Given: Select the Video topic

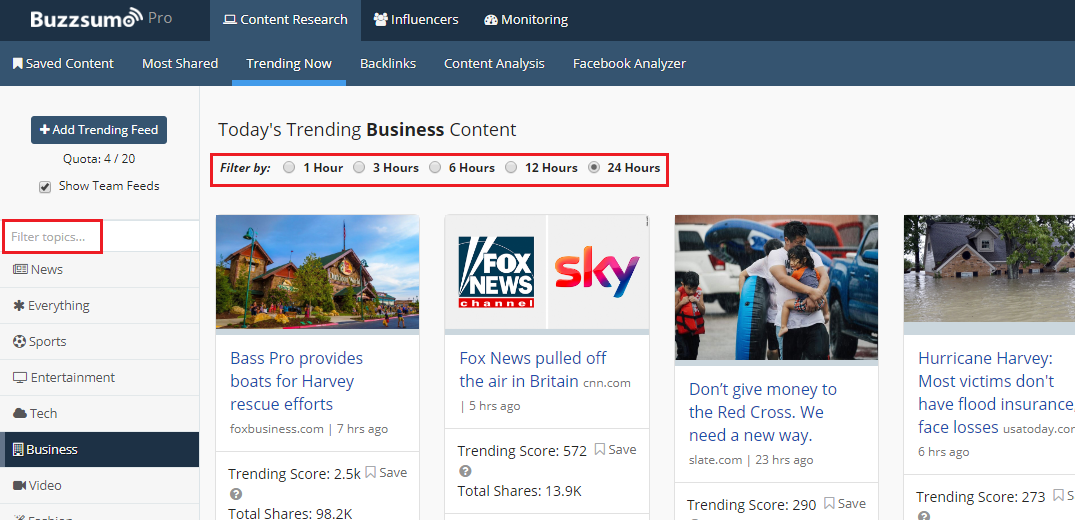Looking at the screenshot, I should point(99,485).
